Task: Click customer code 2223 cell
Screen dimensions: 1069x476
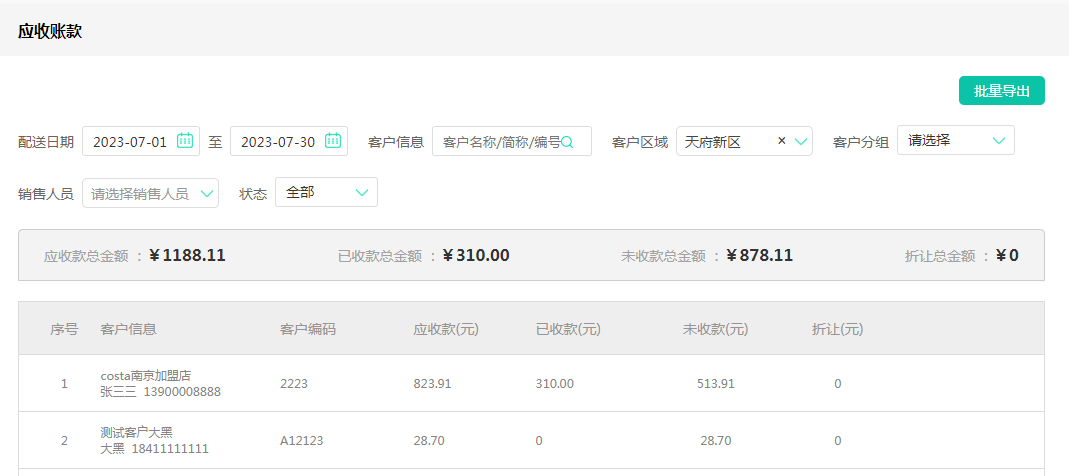Action: (x=294, y=384)
